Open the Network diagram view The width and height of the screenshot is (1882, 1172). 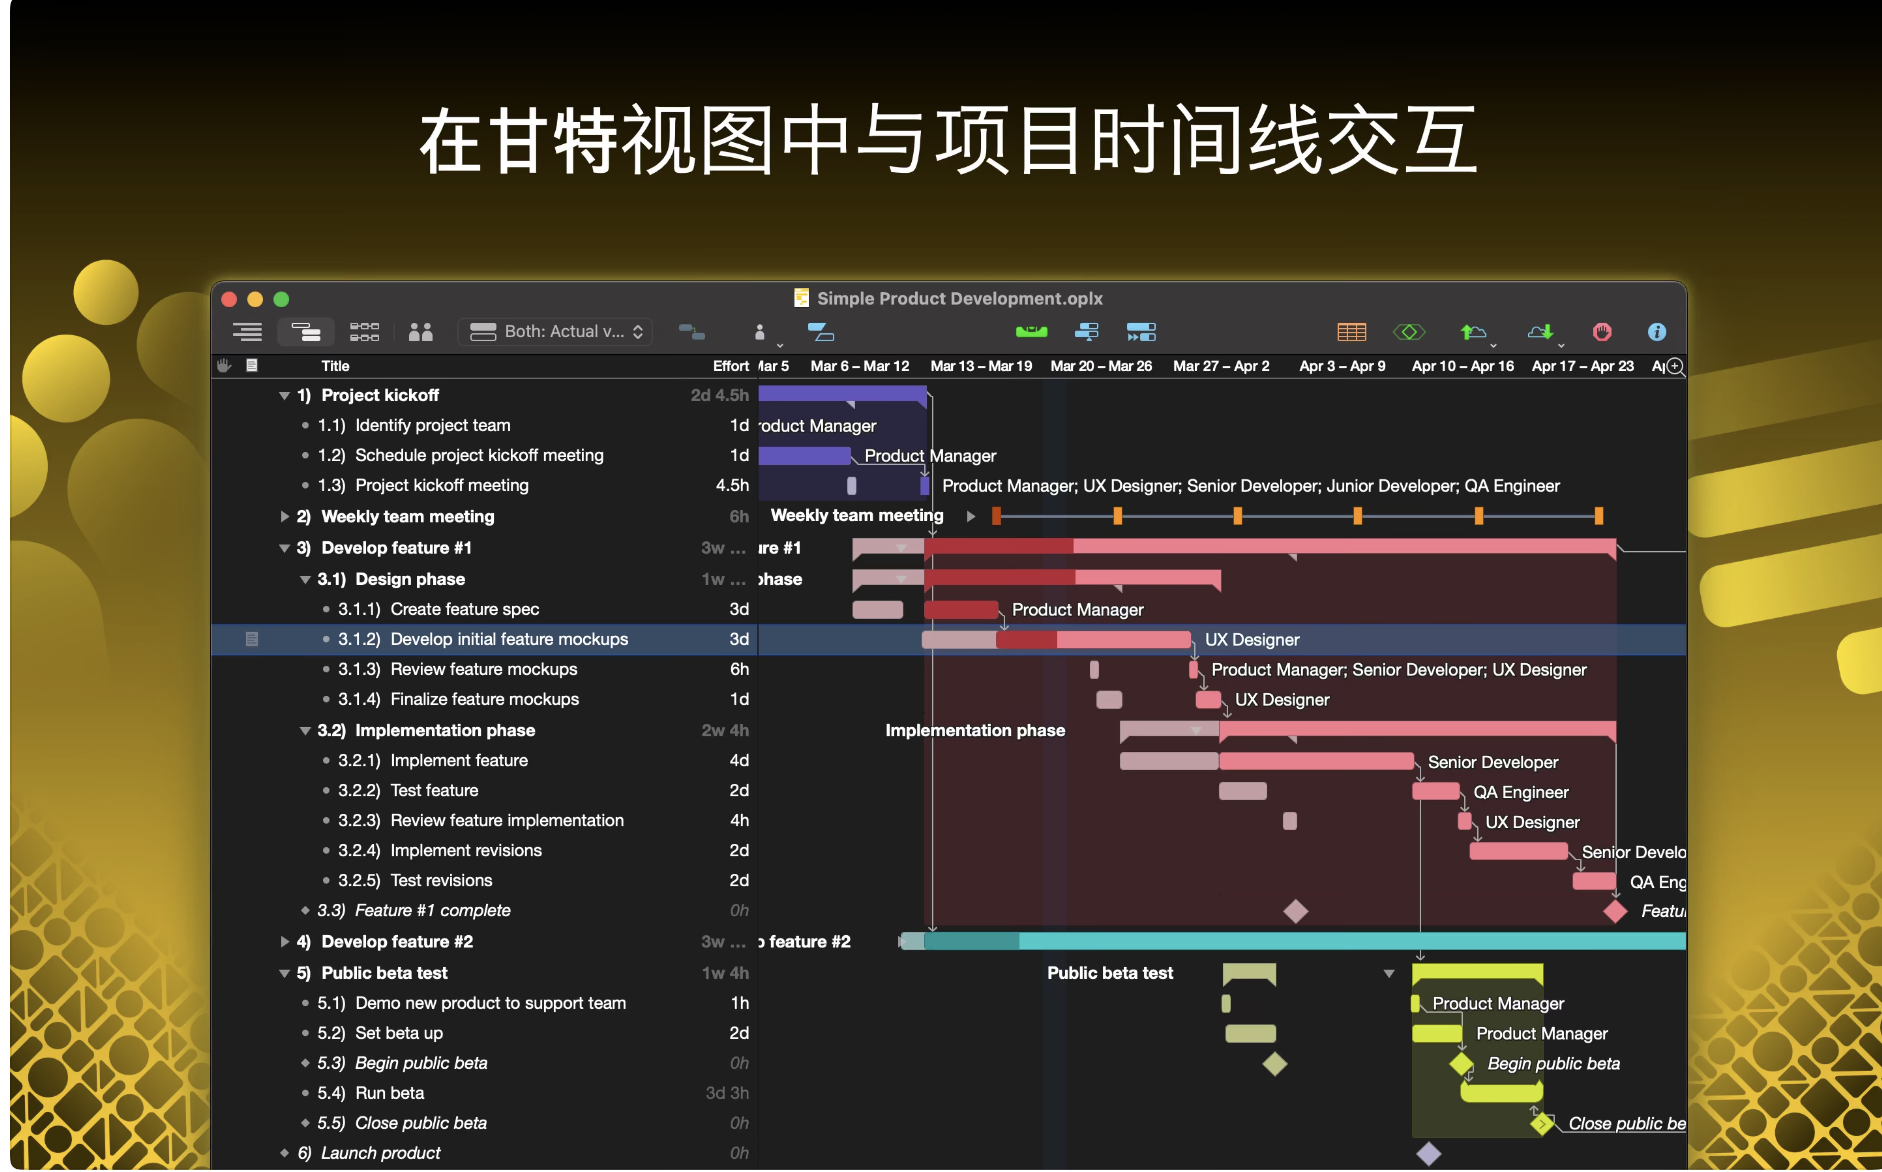[364, 332]
